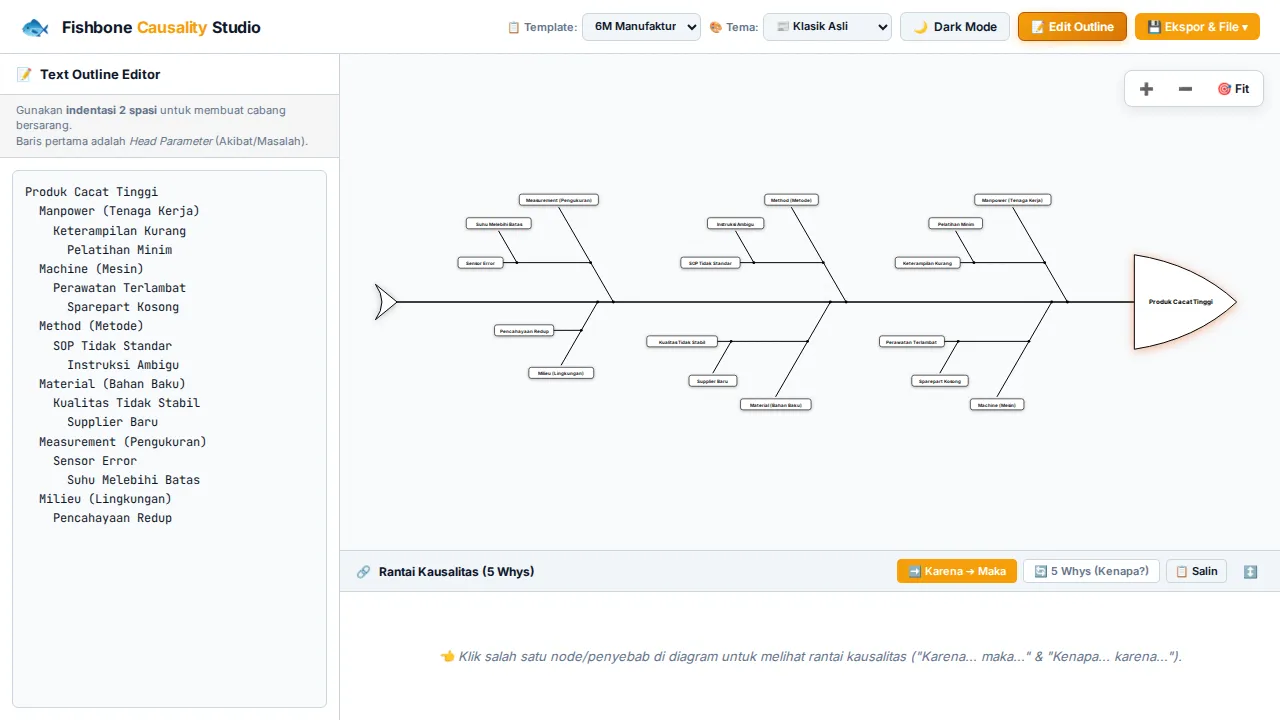The height and width of the screenshot is (720, 1280).
Task: Select the Milieu (Lingkungan) node
Action: click(561, 373)
